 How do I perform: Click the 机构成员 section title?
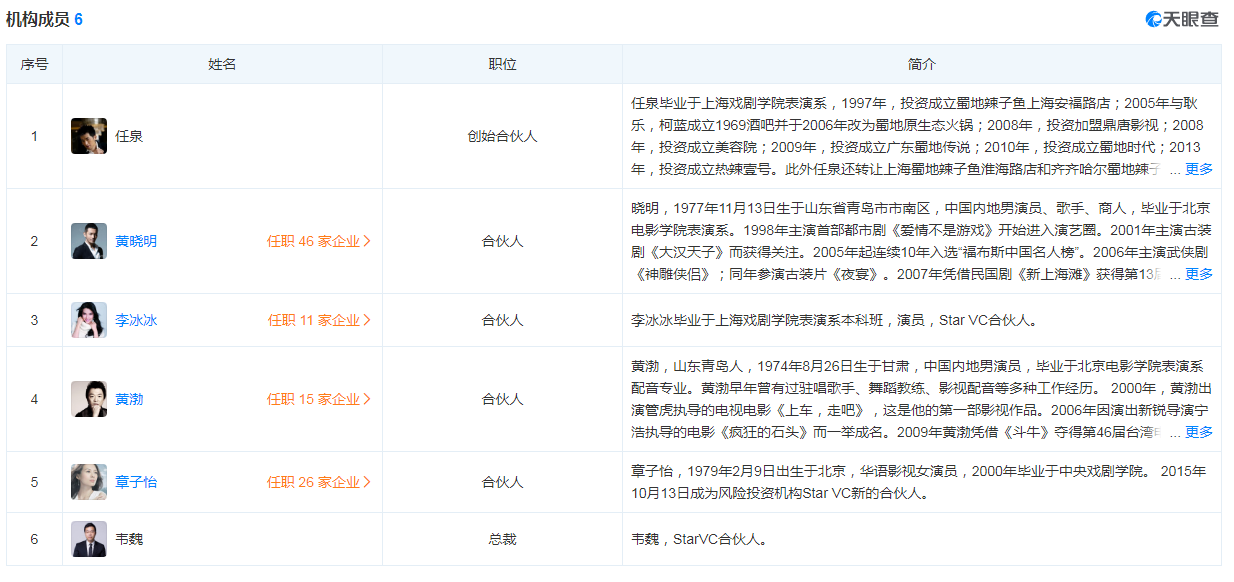(38, 19)
